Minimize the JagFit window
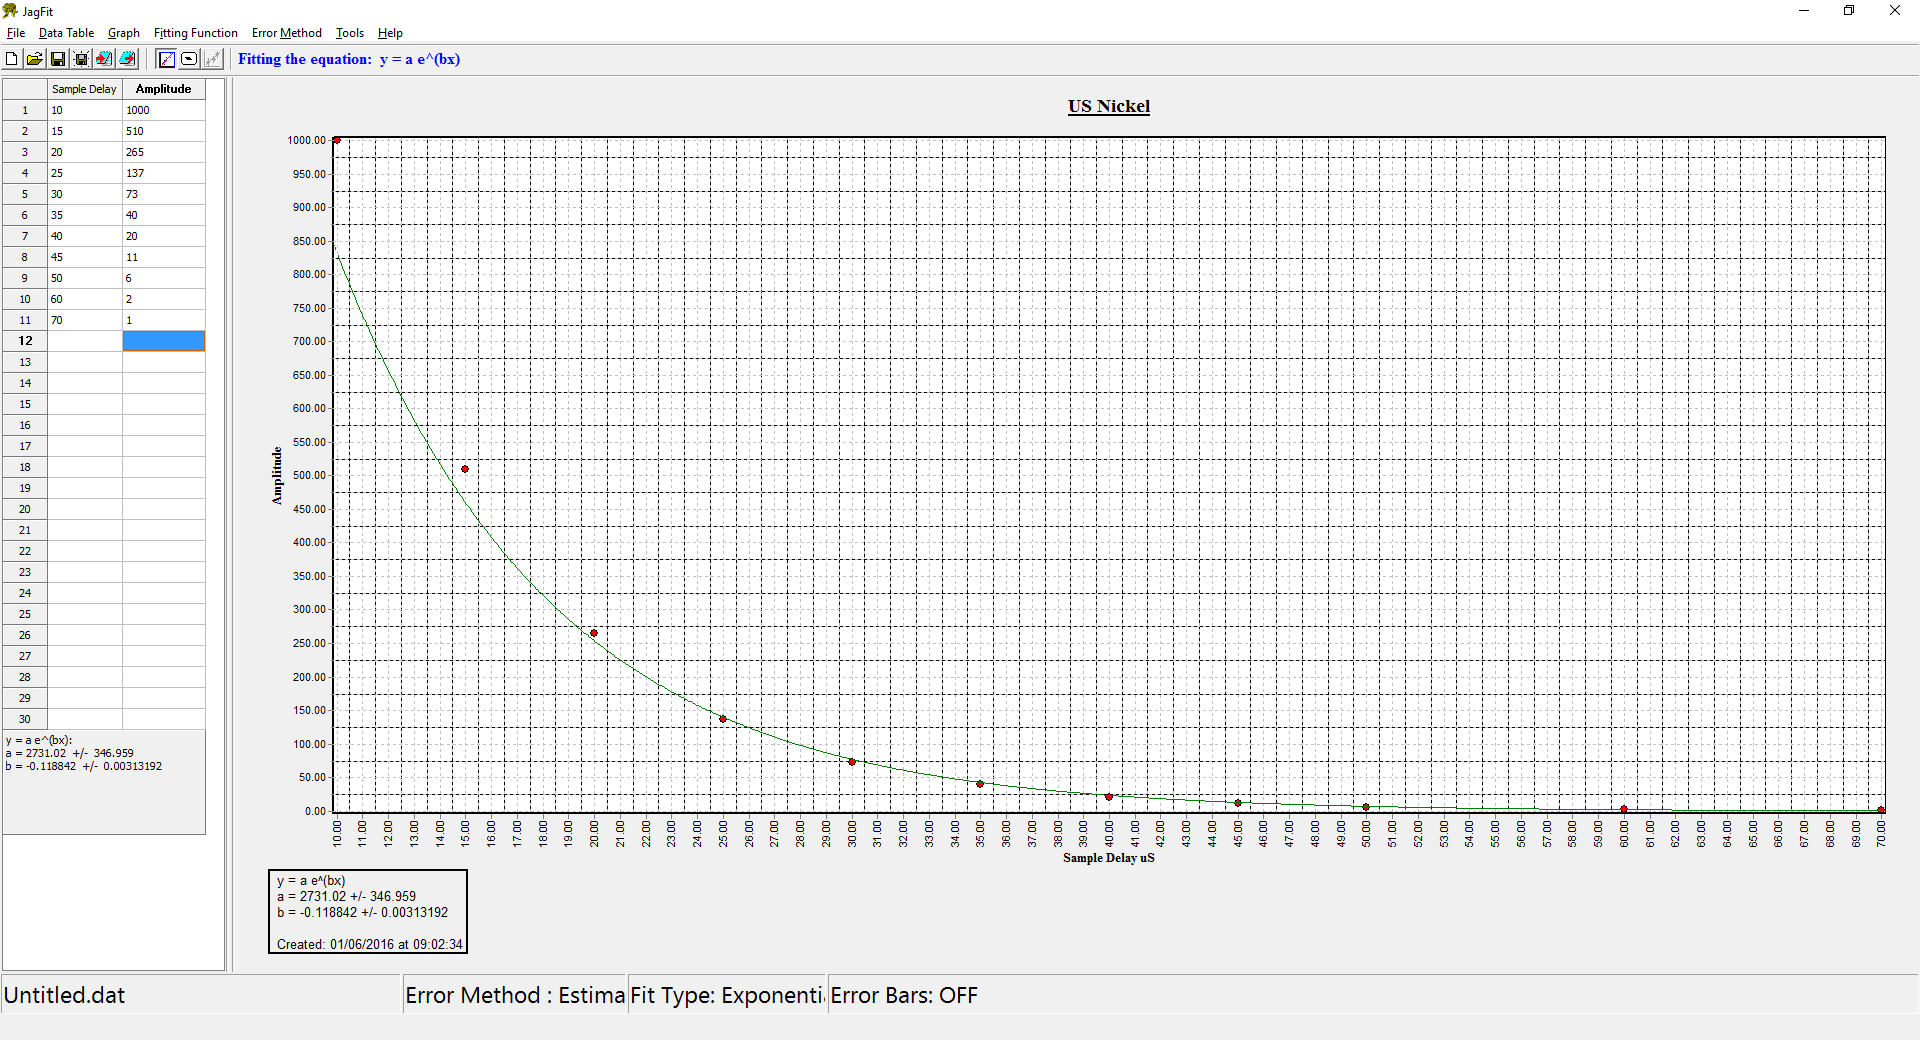Image resolution: width=1920 pixels, height=1040 pixels. coord(1804,11)
